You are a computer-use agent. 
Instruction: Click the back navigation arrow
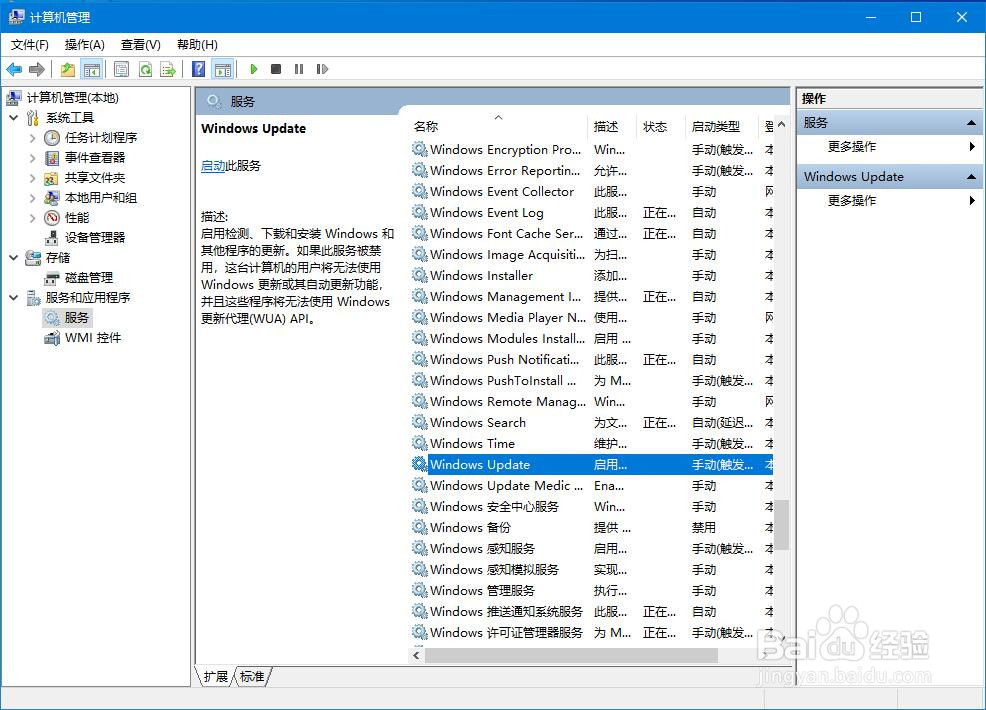pos(13,69)
